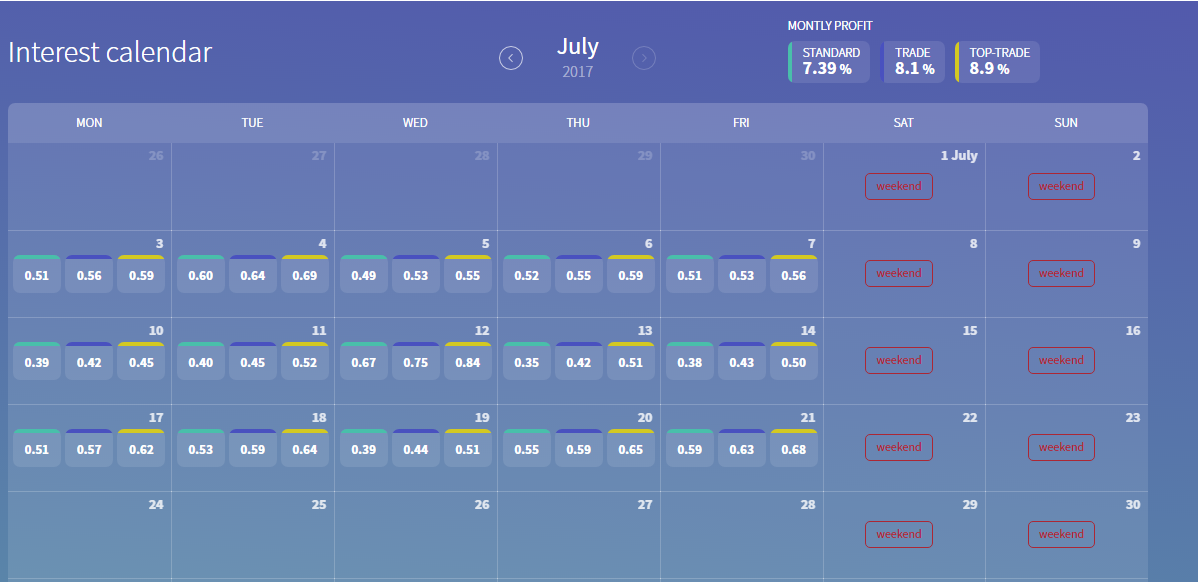Click the empty July 24 day cell
This screenshot has width=1198, height=582.
click(x=89, y=540)
